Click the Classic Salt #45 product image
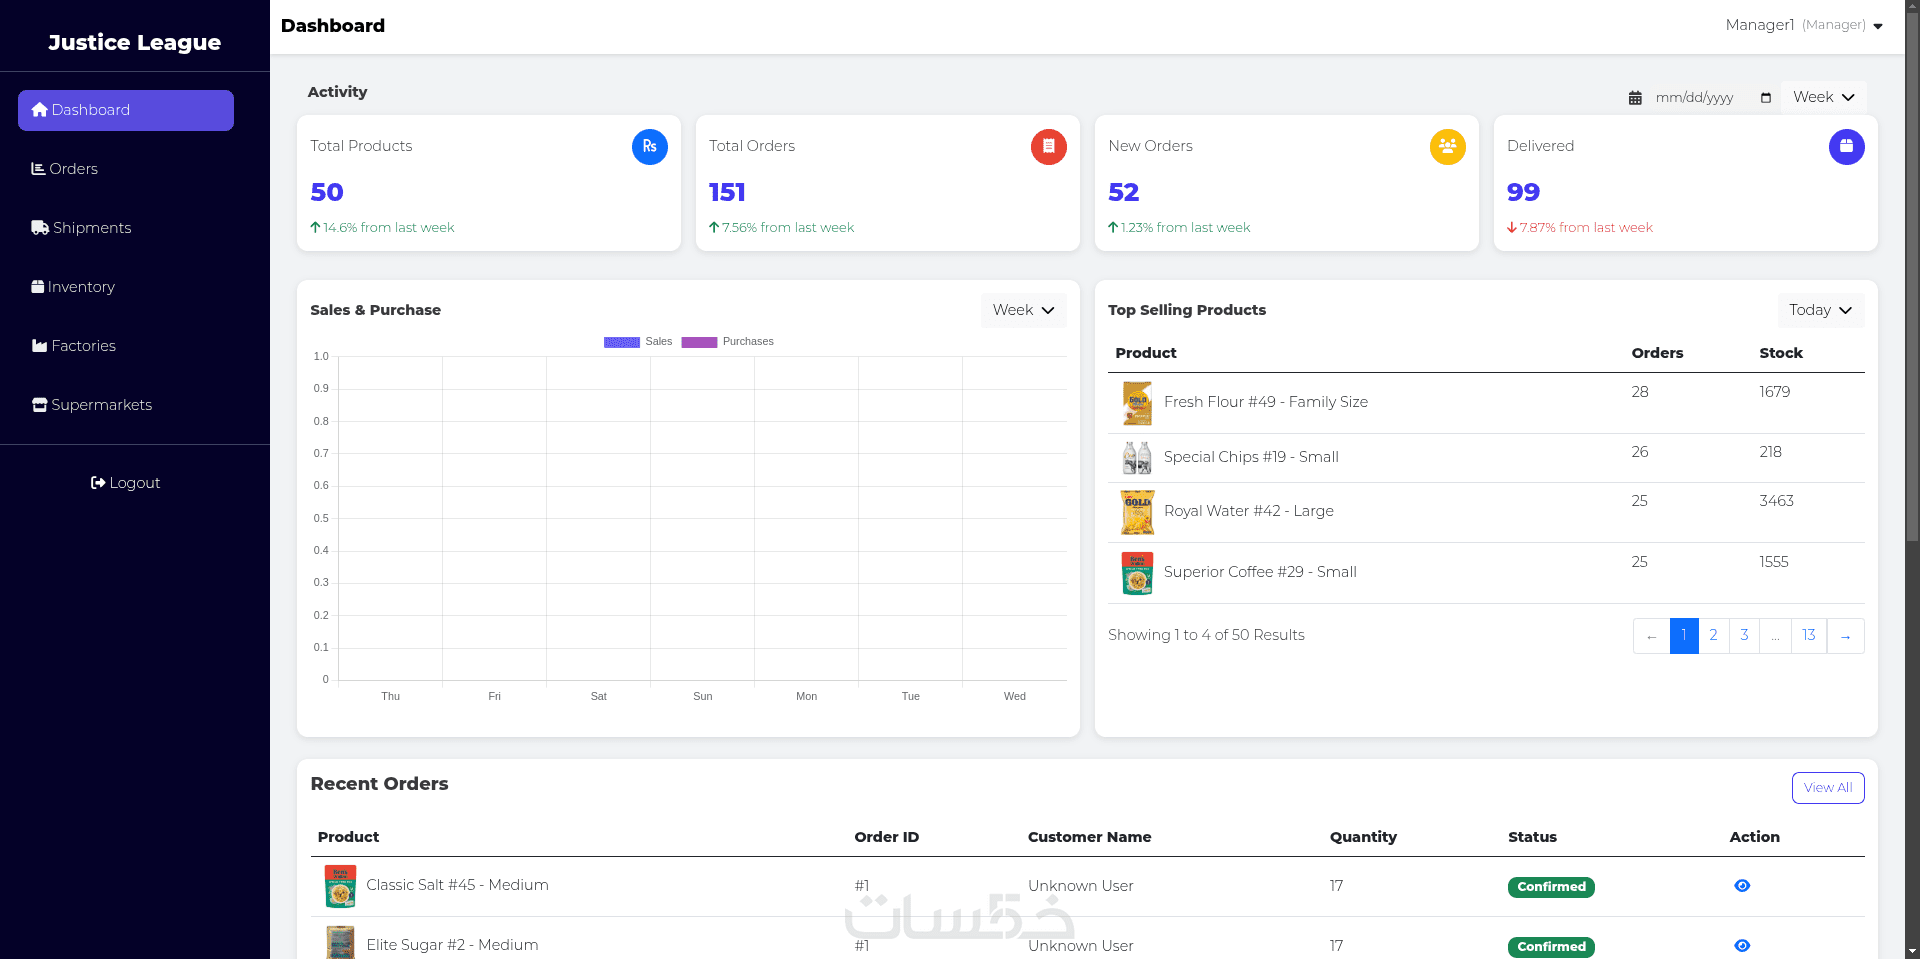 pyautogui.click(x=340, y=886)
